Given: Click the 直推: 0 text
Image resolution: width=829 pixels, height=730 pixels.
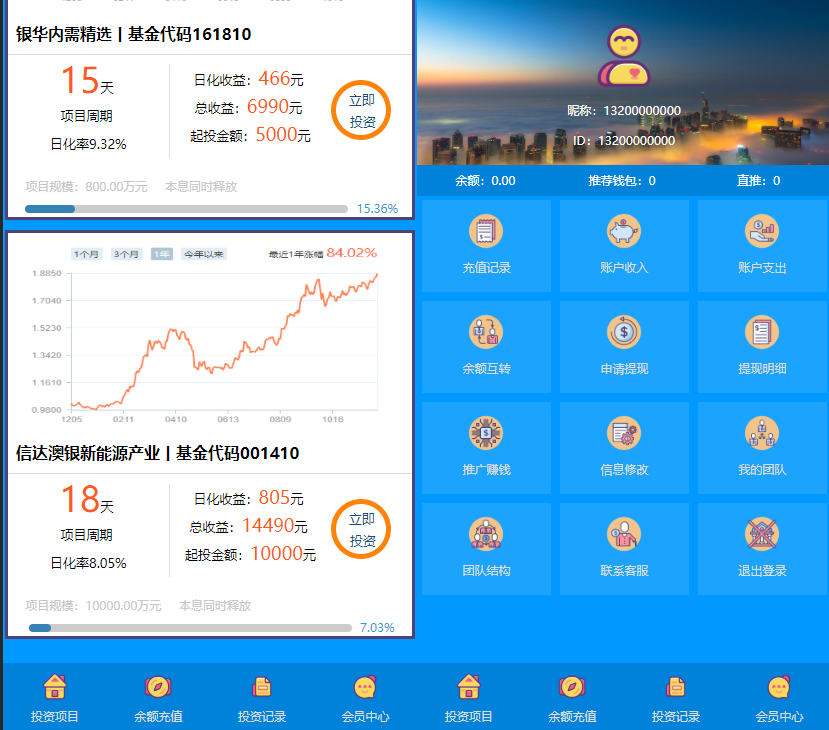Looking at the screenshot, I should click(x=759, y=181).
